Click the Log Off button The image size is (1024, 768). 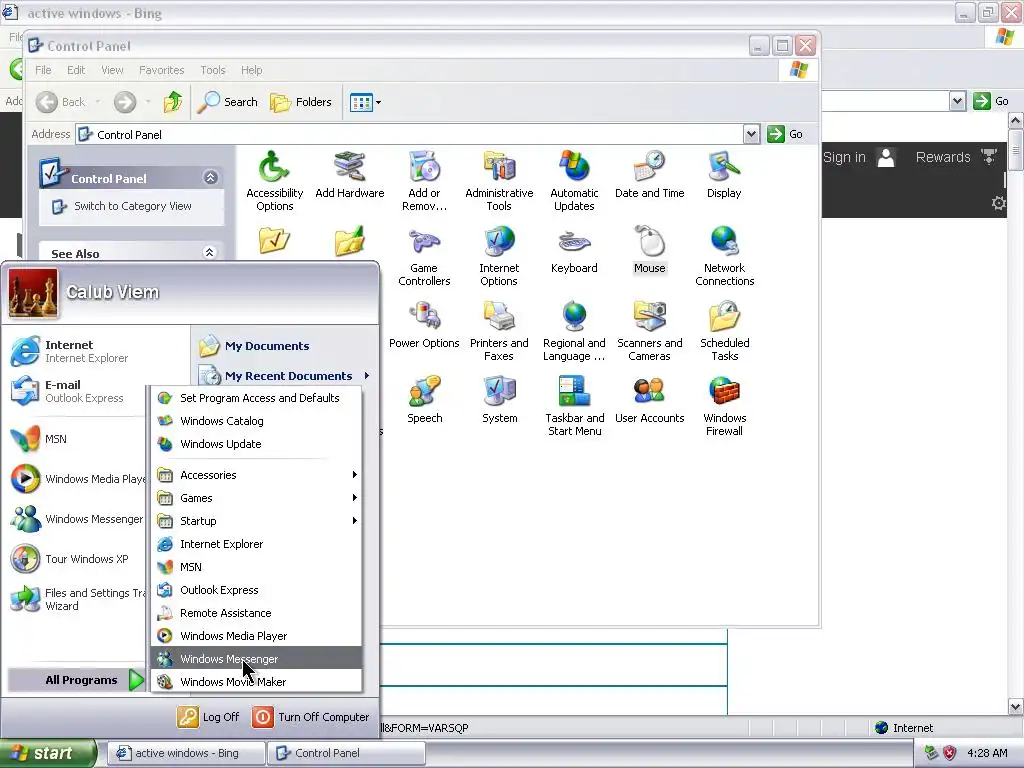(x=208, y=716)
